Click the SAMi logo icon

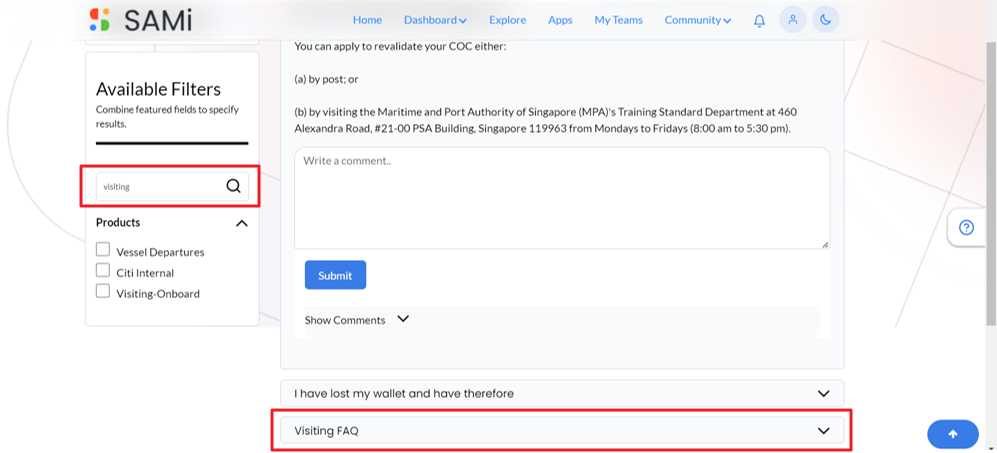coord(100,20)
